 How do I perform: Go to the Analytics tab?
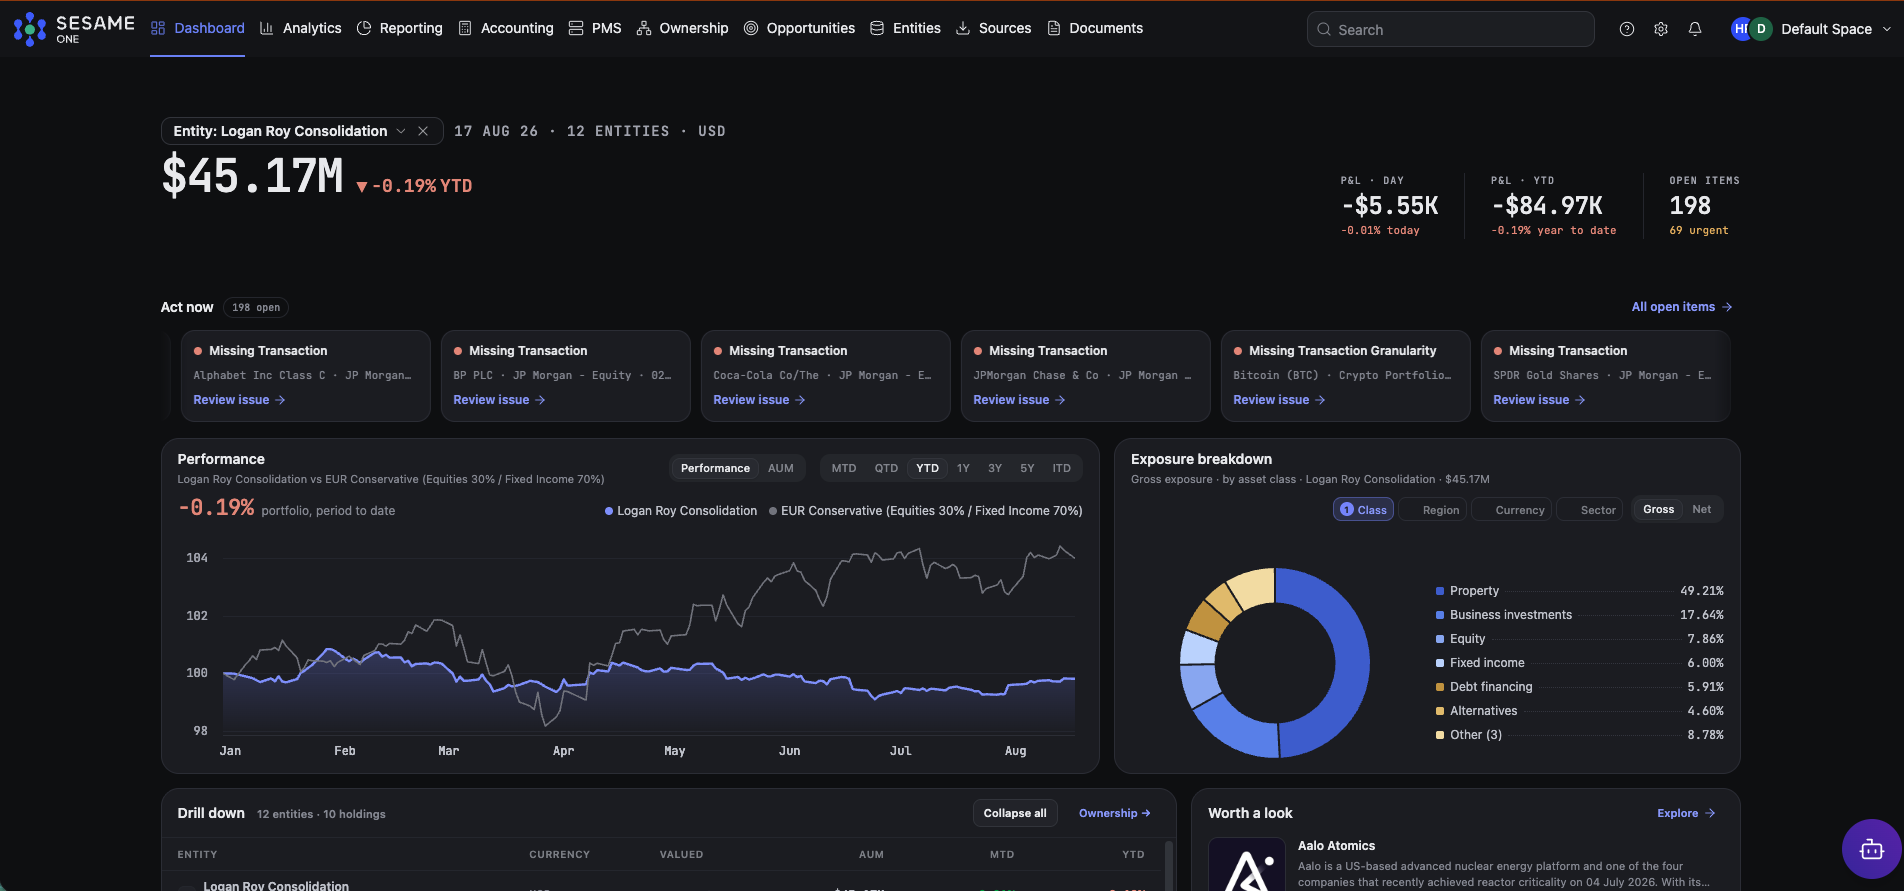pos(301,28)
